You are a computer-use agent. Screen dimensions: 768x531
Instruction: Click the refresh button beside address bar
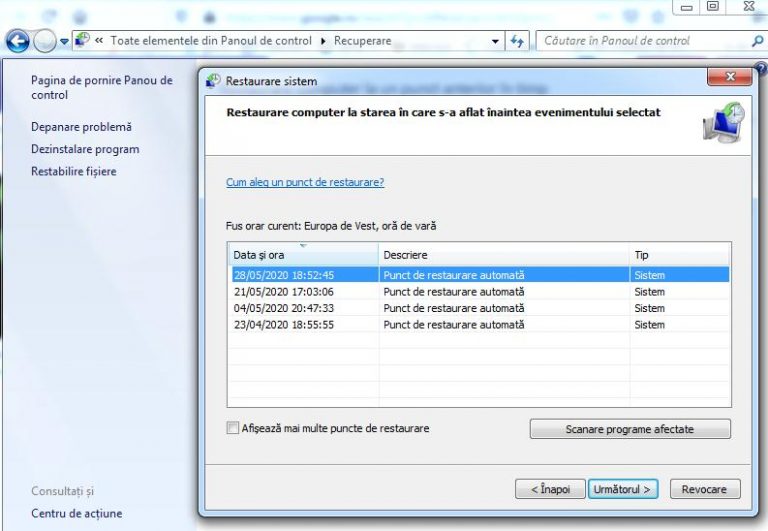click(x=517, y=41)
